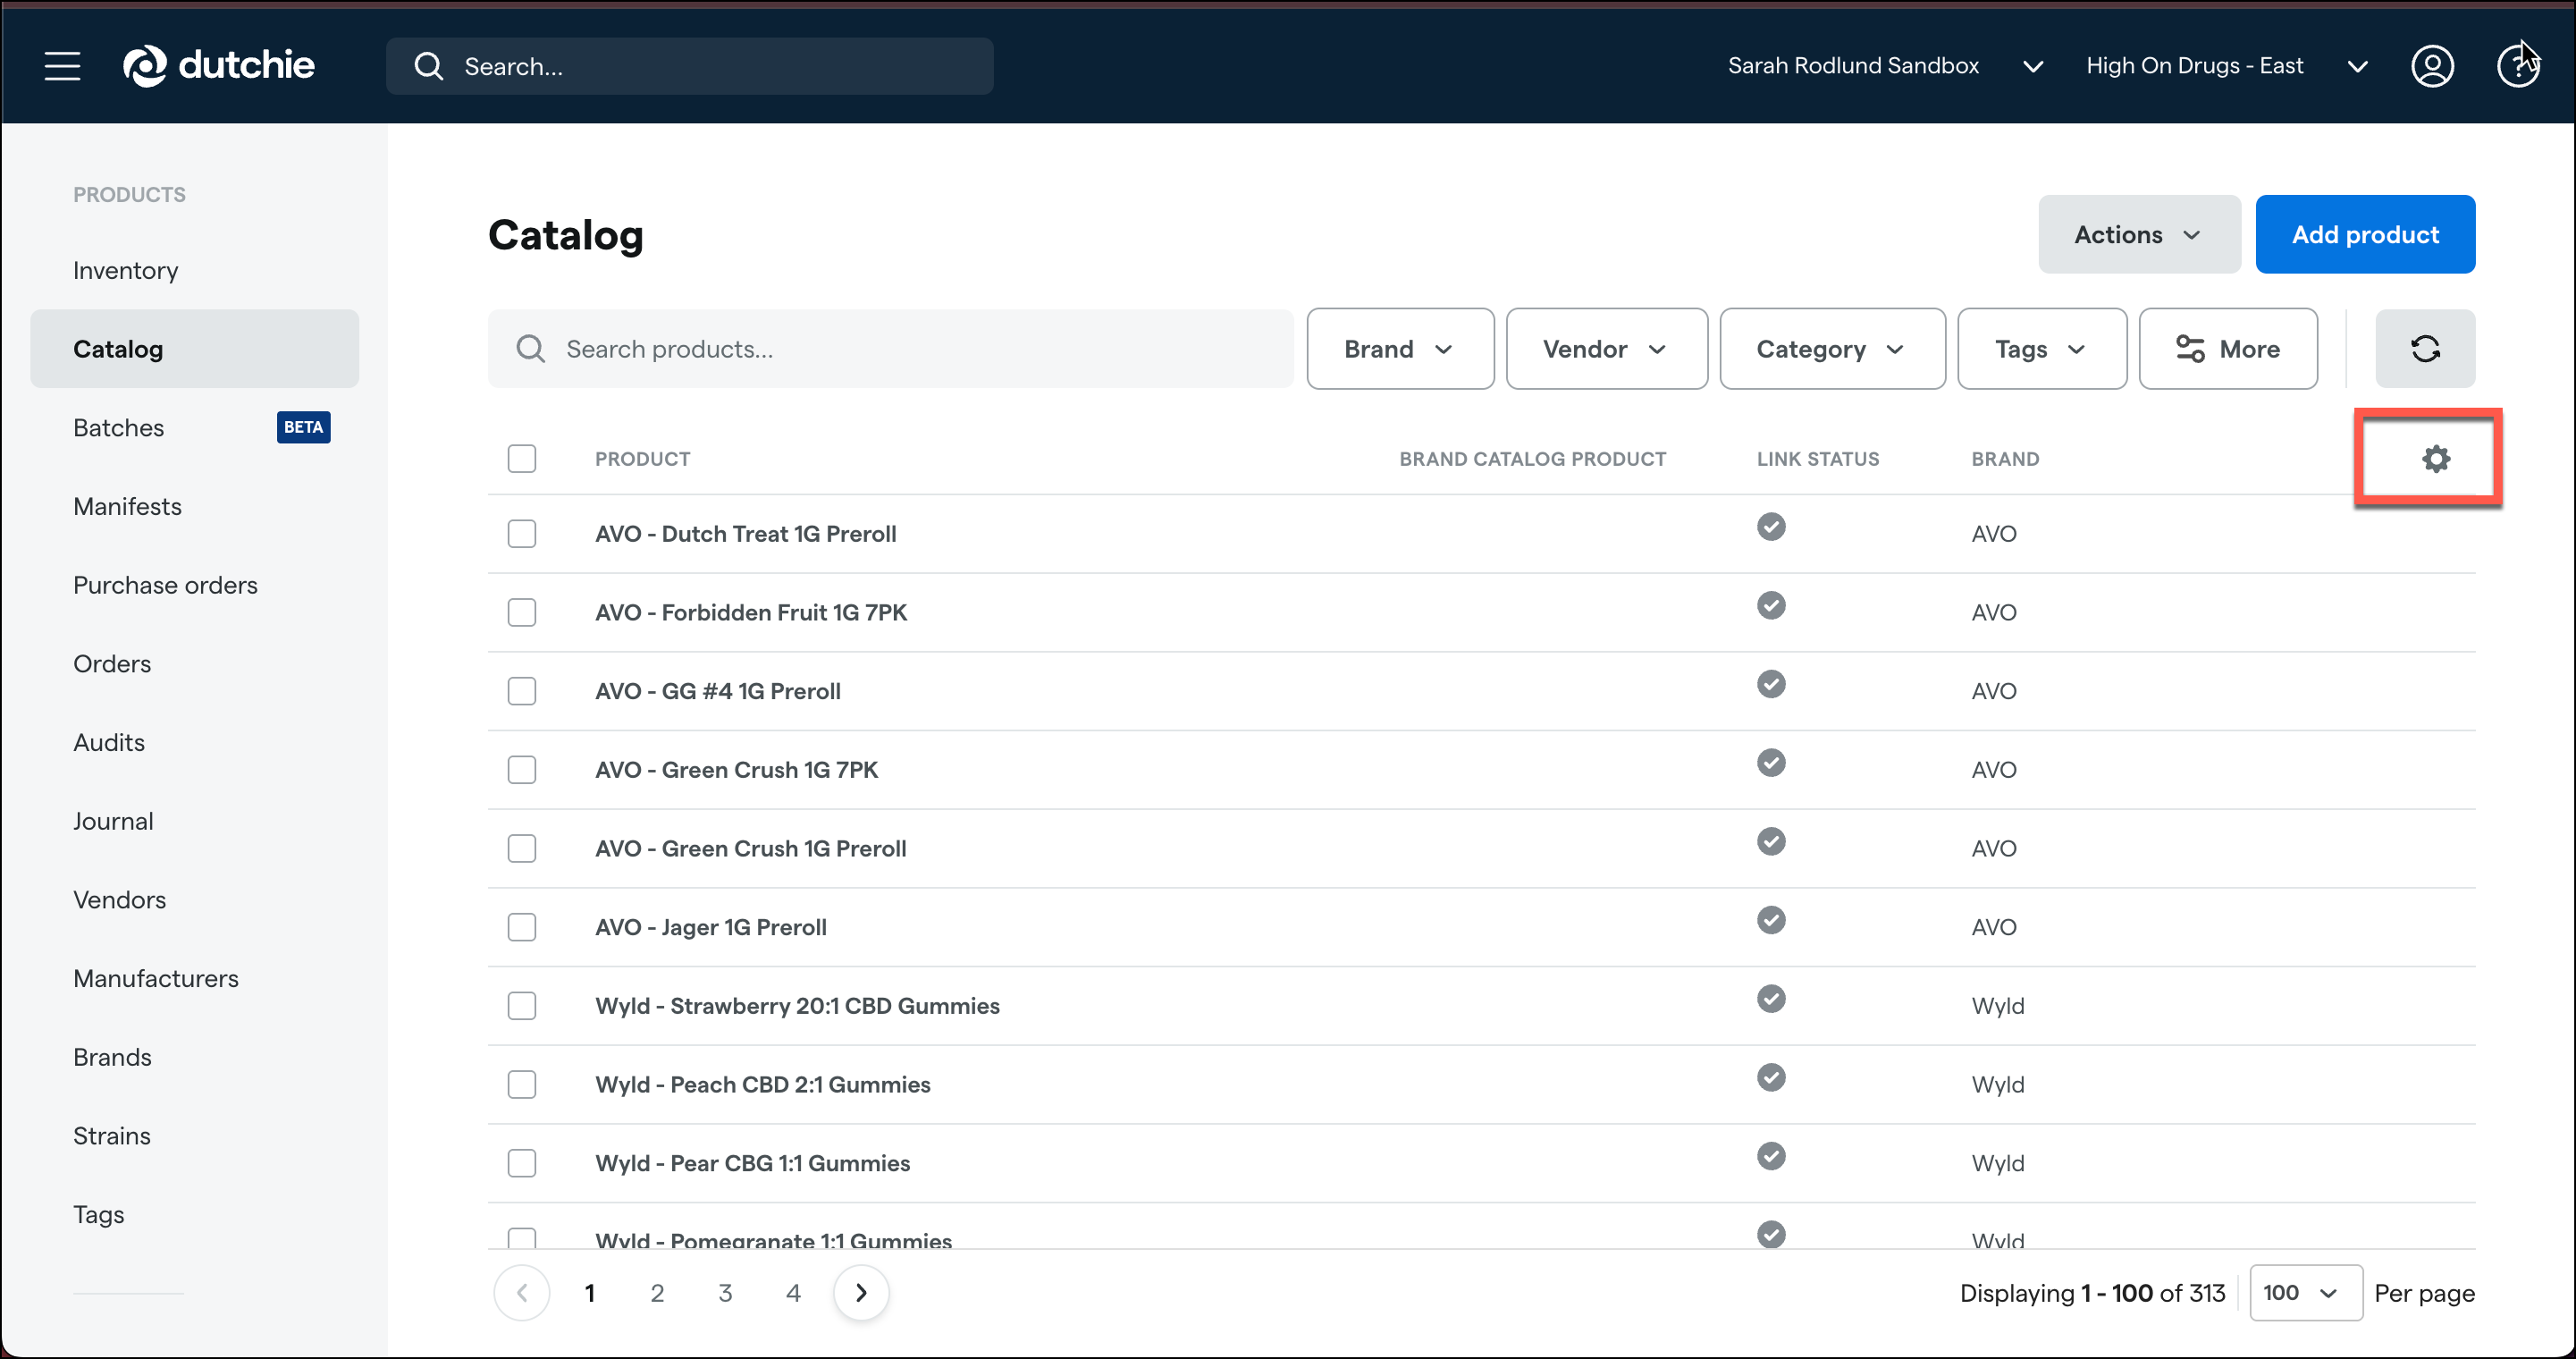The height and width of the screenshot is (1359, 2576).
Task: Go to page 3
Action: click(x=725, y=1293)
